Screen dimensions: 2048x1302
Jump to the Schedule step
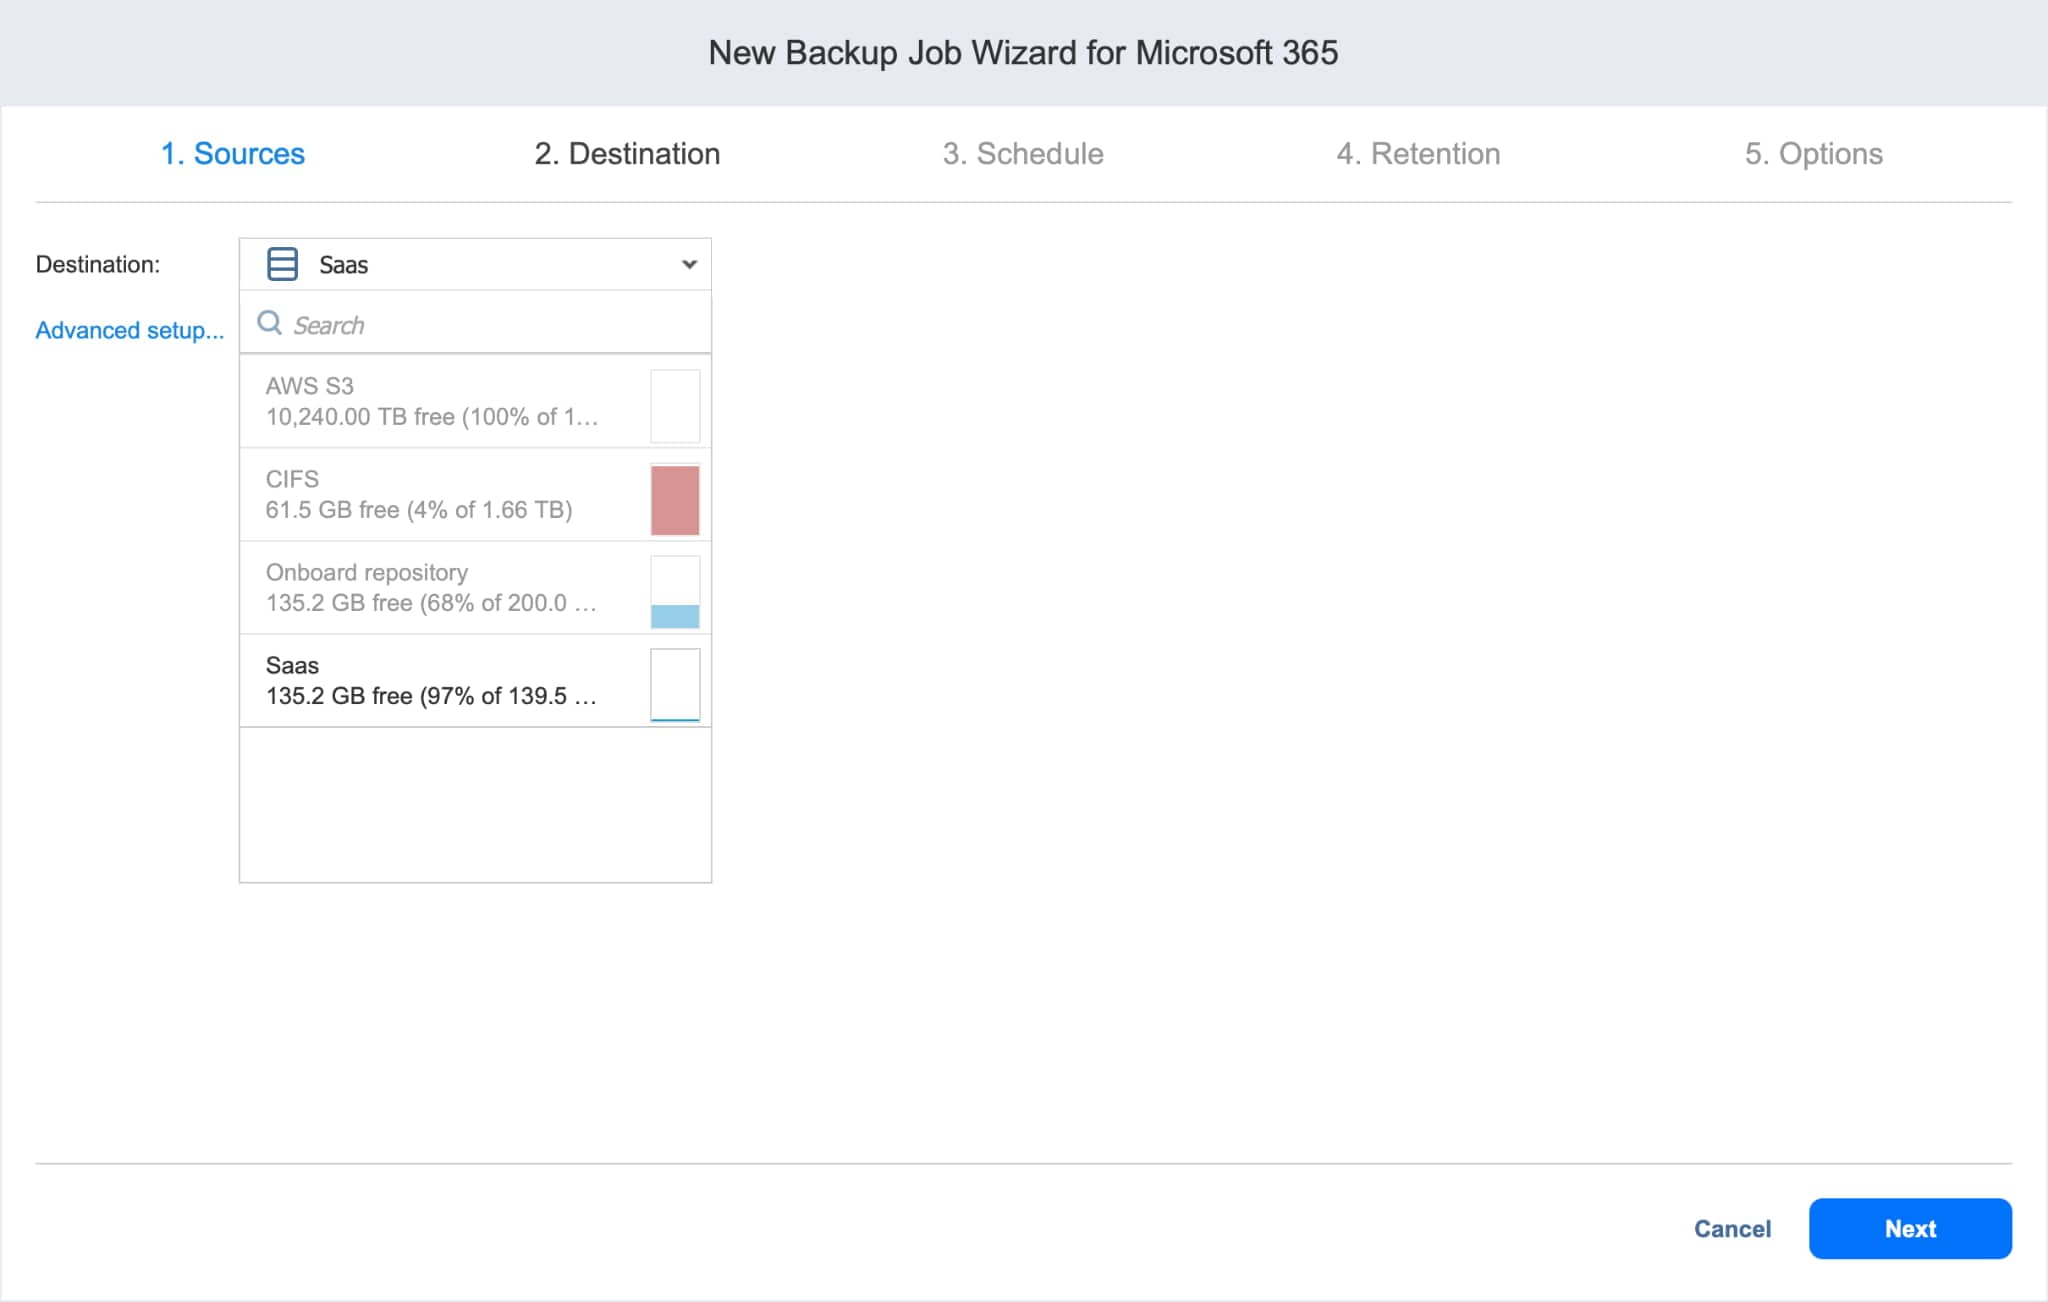click(x=1022, y=153)
